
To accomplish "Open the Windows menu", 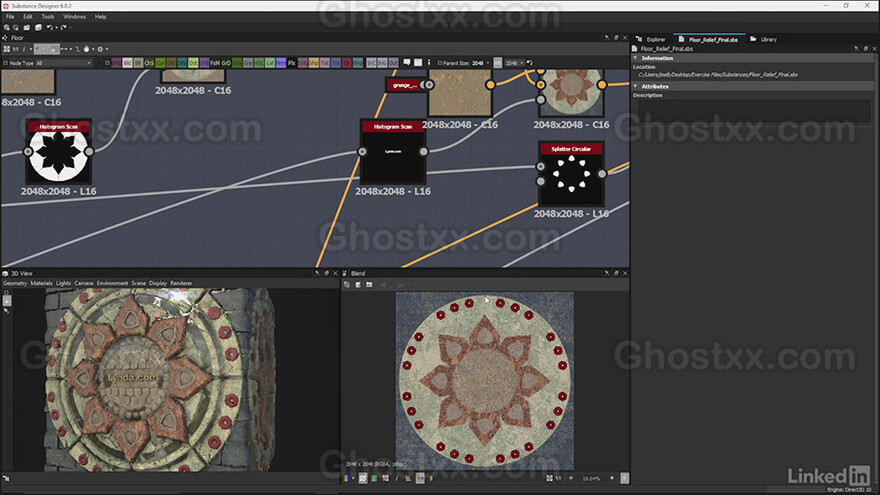I will (x=74, y=17).
